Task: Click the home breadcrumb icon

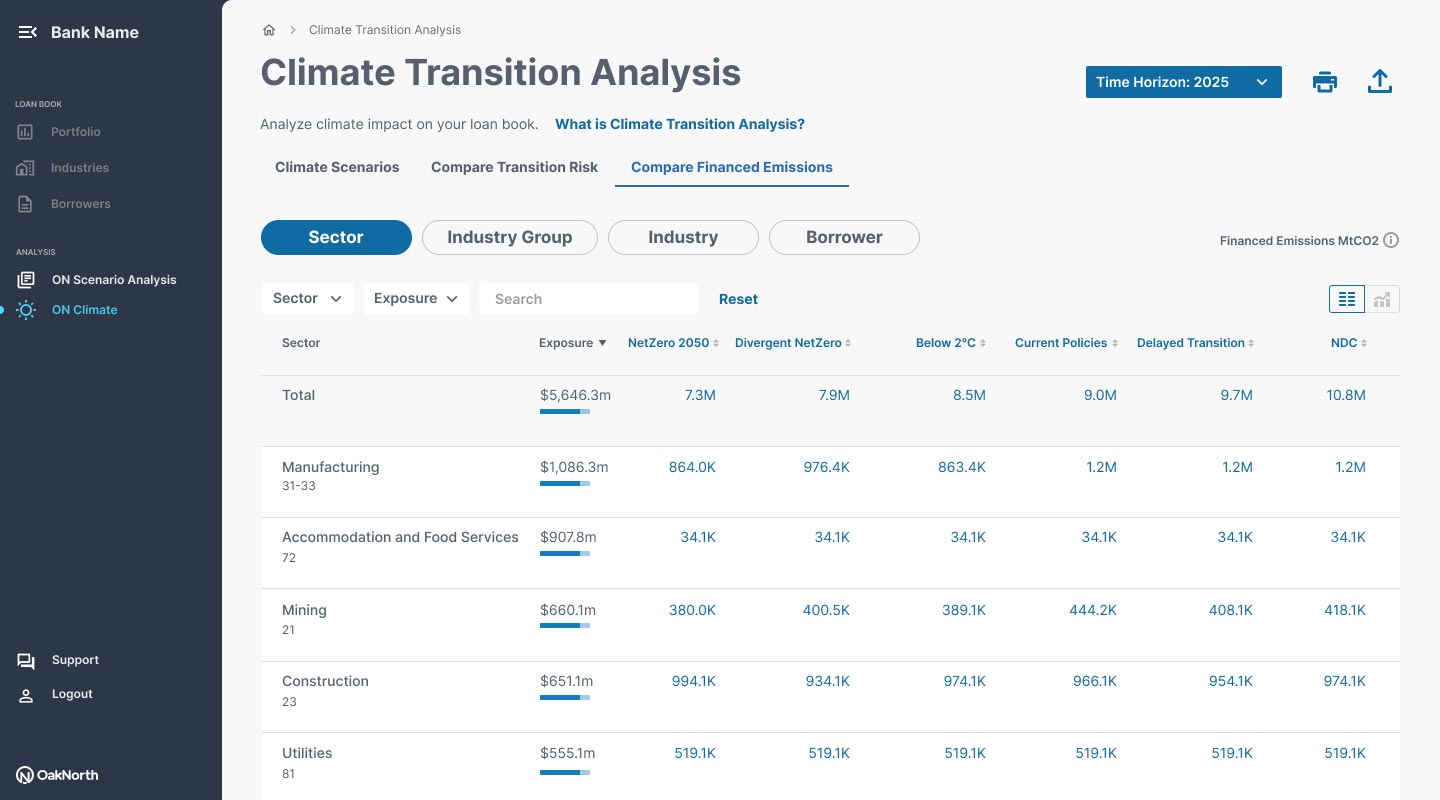Action: (269, 30)
